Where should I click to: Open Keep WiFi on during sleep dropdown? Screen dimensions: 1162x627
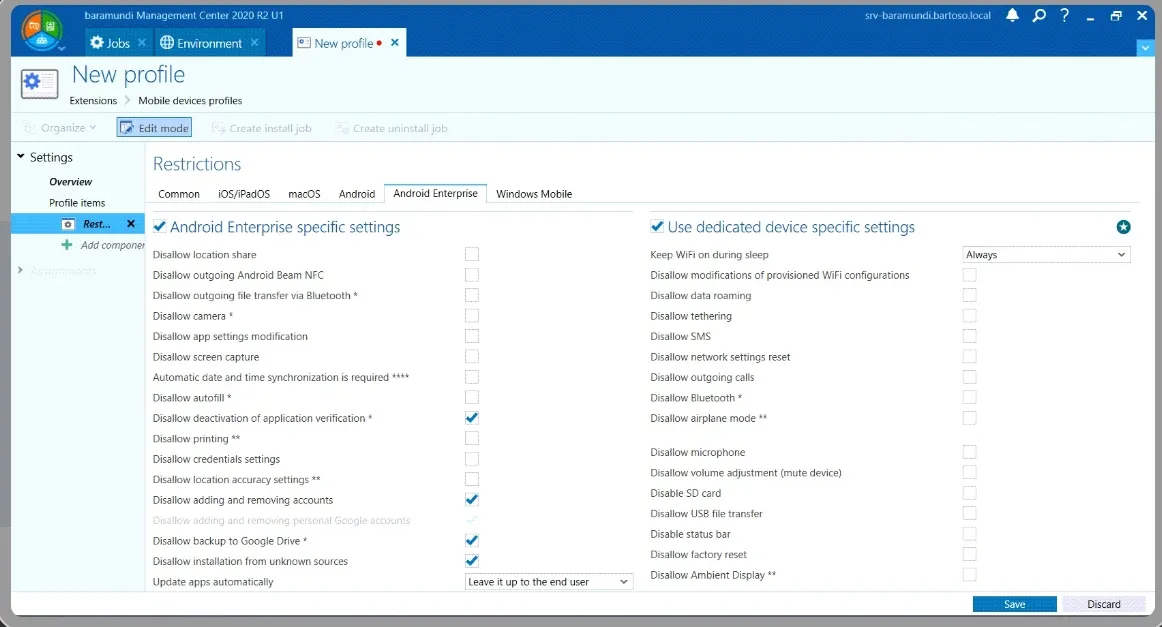point(1046,254)
